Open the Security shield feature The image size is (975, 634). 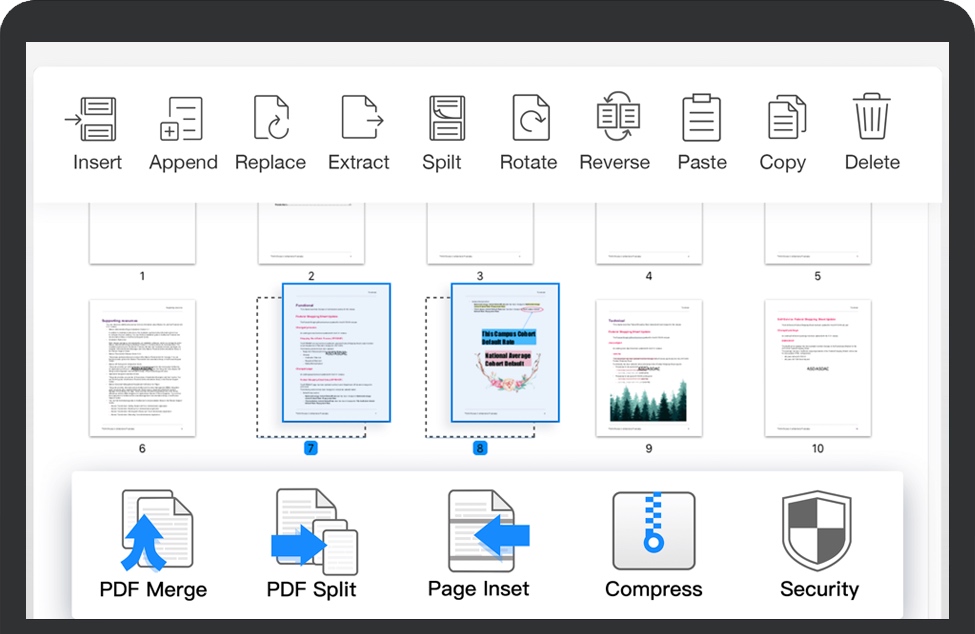tap(818, 528)
